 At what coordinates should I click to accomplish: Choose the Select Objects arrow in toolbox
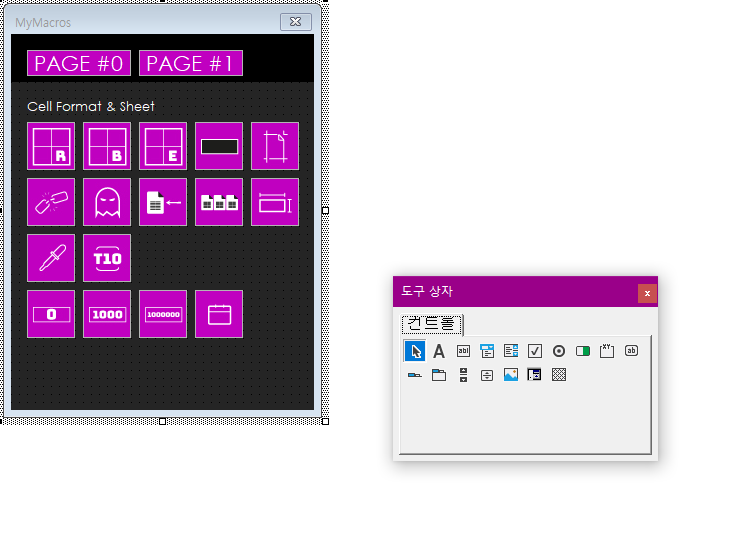pos(415,351)
